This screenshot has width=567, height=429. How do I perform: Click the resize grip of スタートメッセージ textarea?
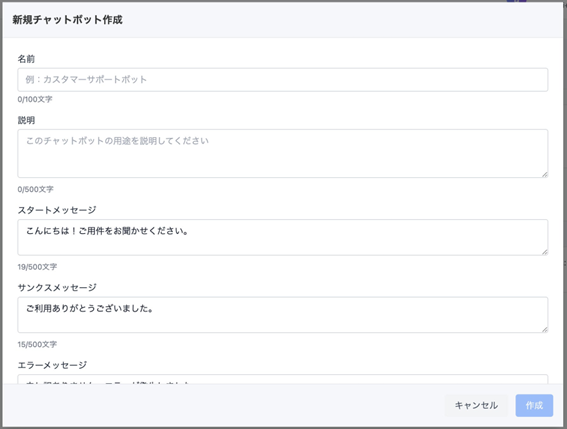545,252
